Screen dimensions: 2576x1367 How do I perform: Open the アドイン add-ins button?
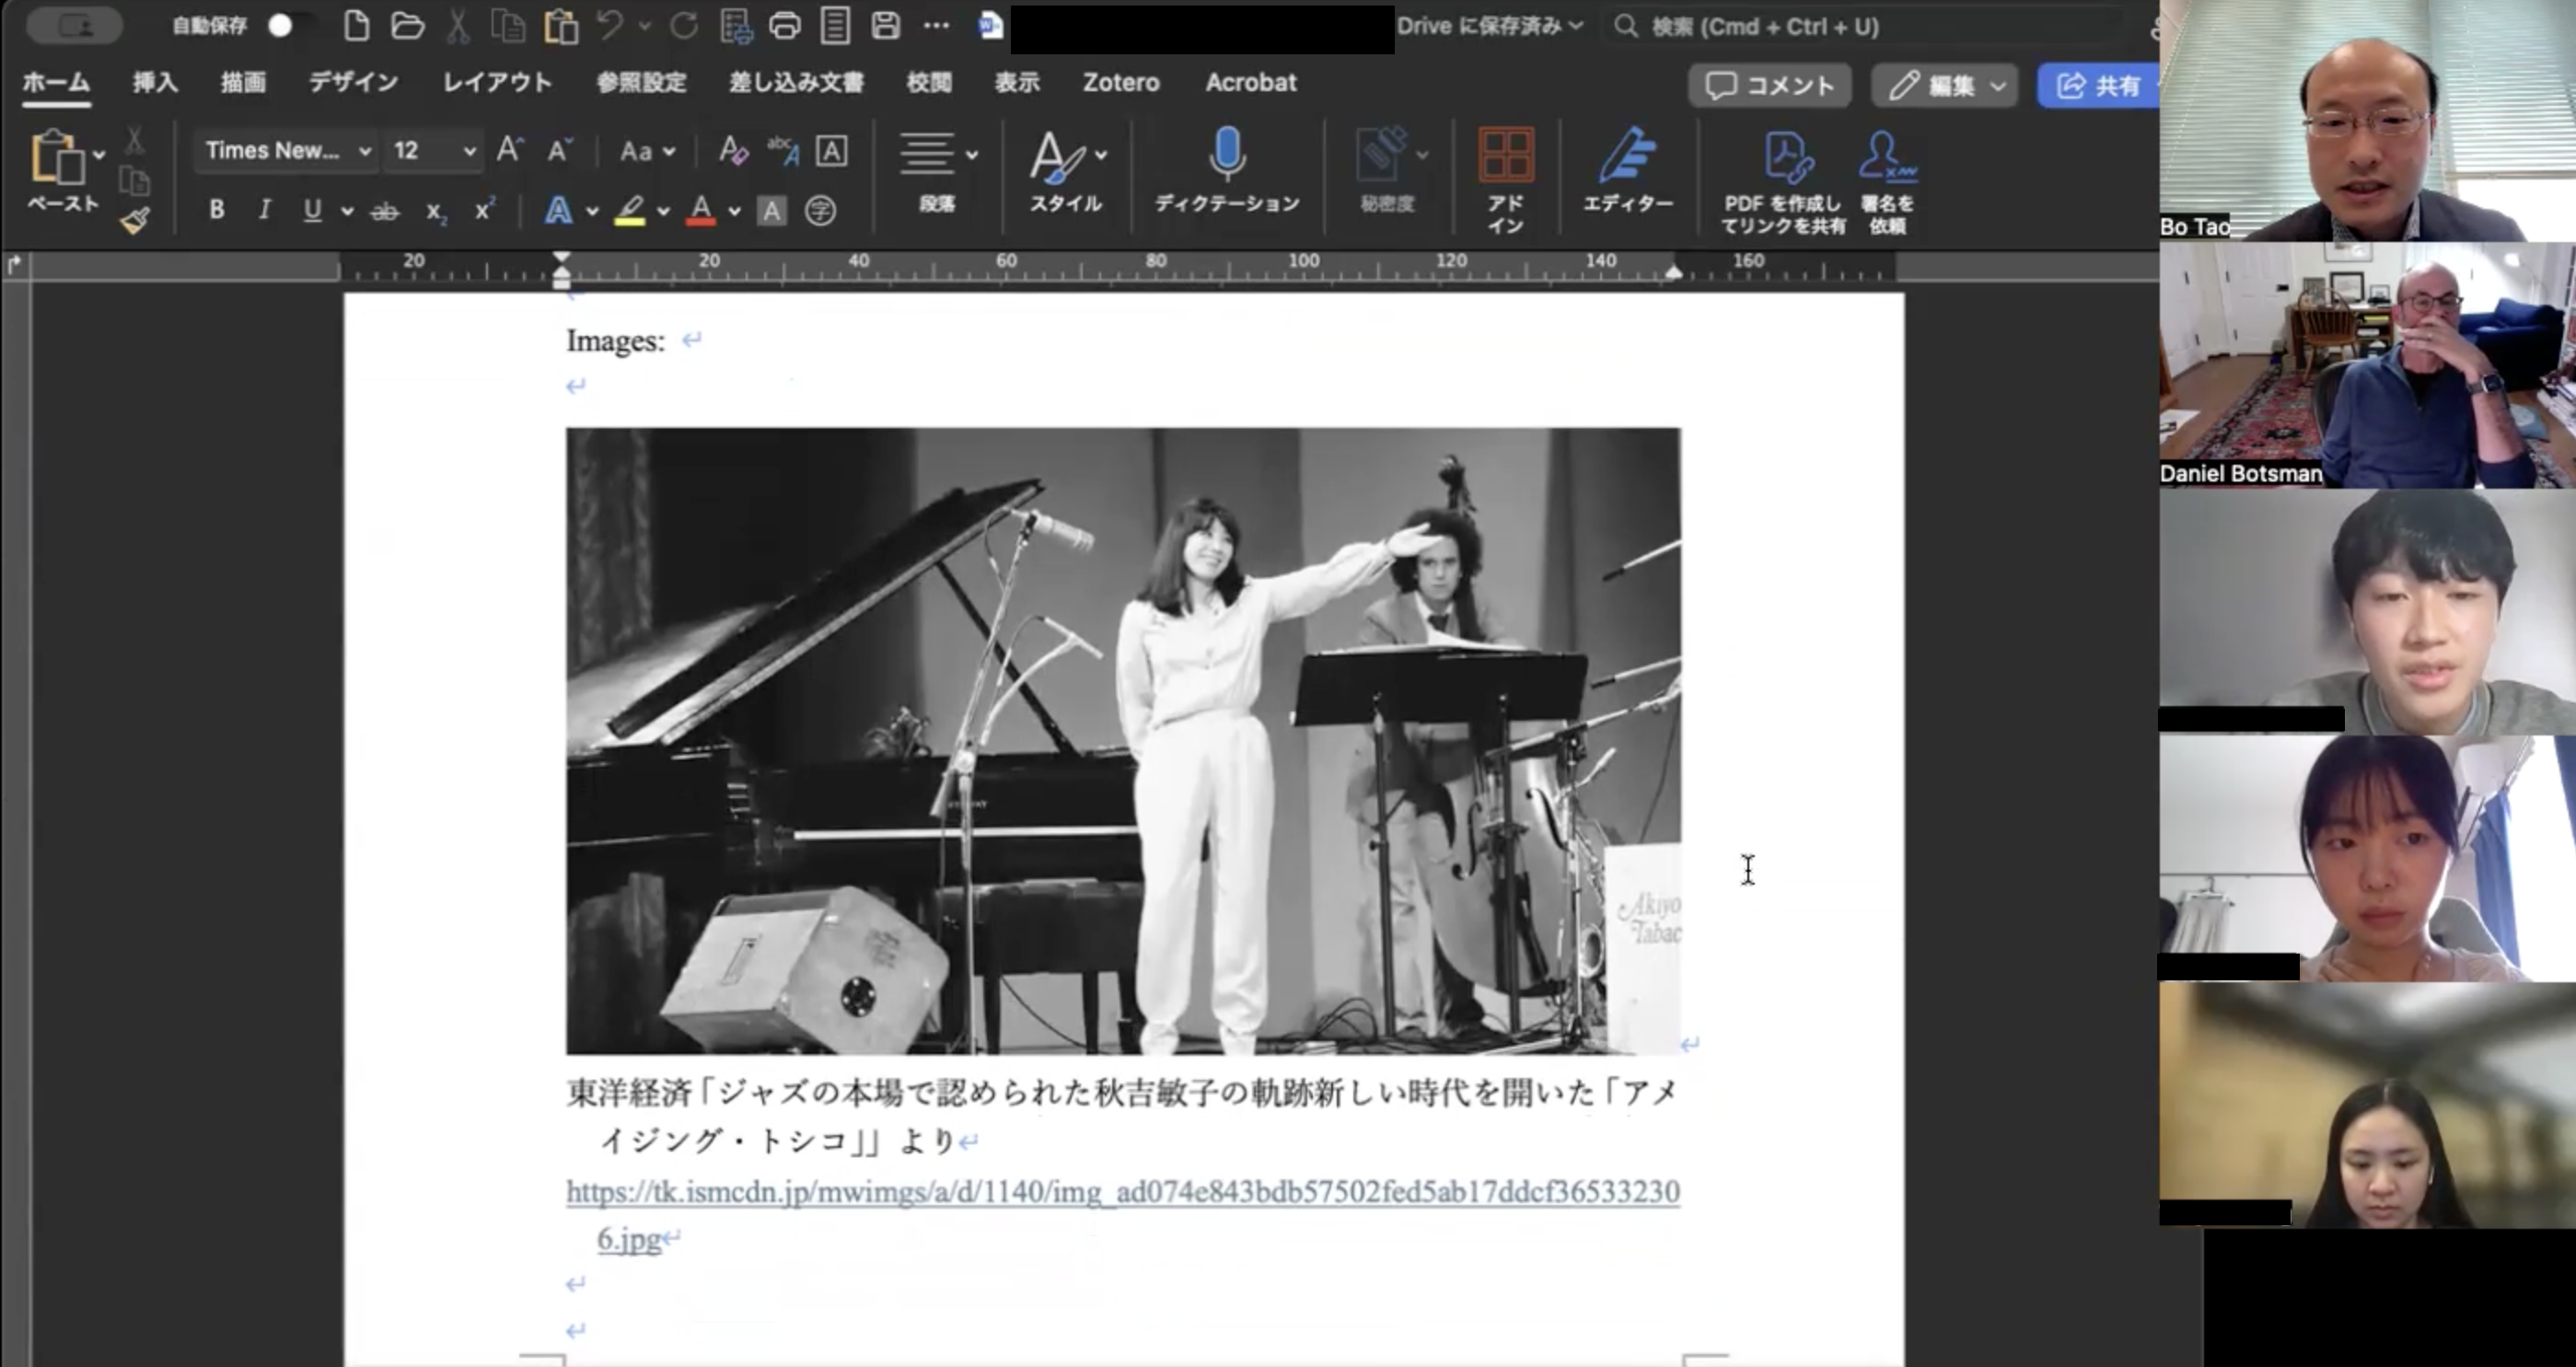coord(1505,181)
